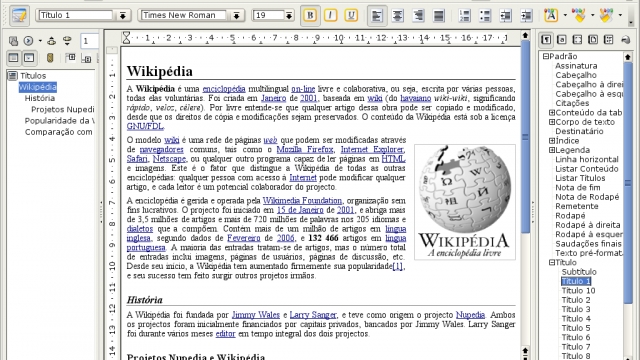
Task: Open the paragraph style dropdown arrow
Action: [x=122, y=16]
